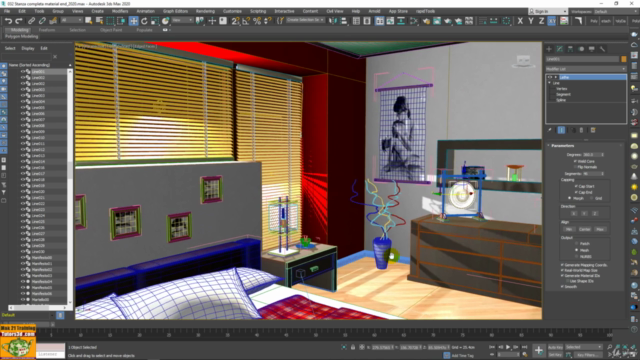Open the Create tab plus icon
This screenshot has width=640, height=360.
[x=549, y=49]
